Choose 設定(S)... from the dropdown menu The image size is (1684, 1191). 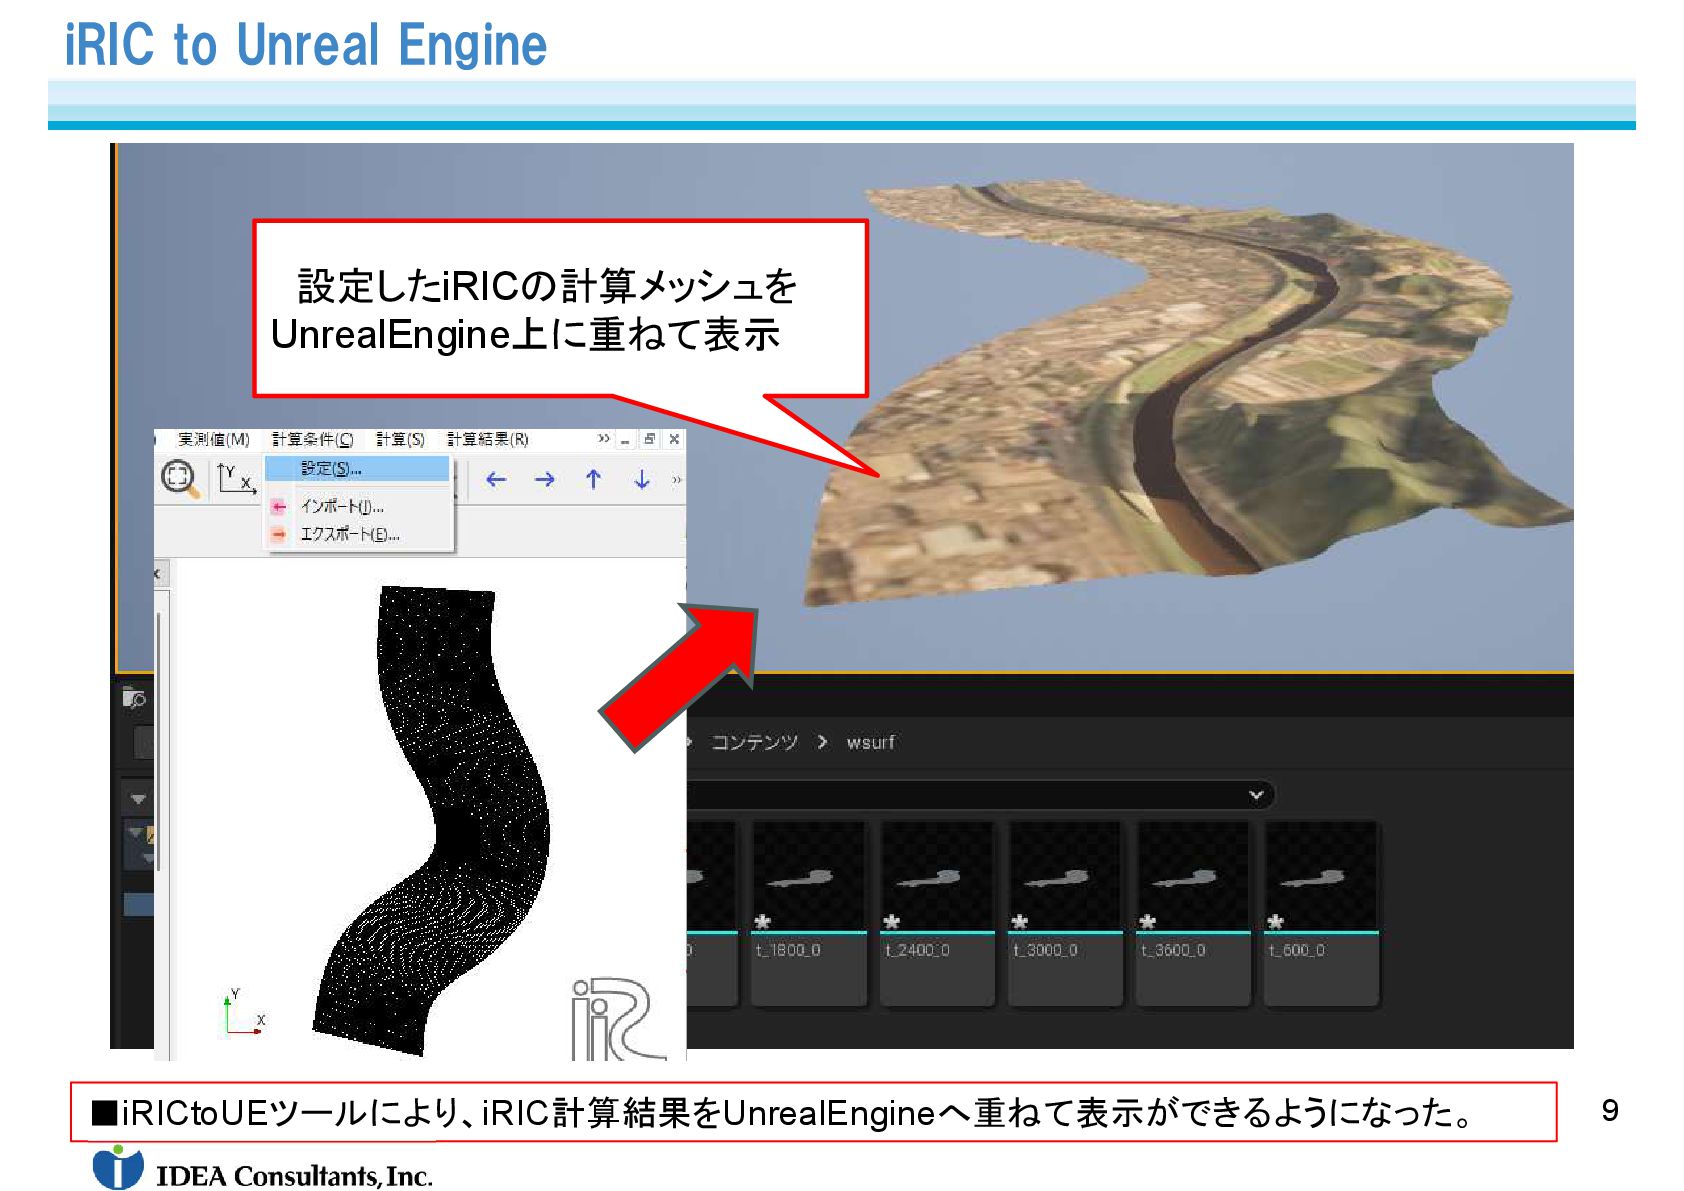tap(358, 468)
